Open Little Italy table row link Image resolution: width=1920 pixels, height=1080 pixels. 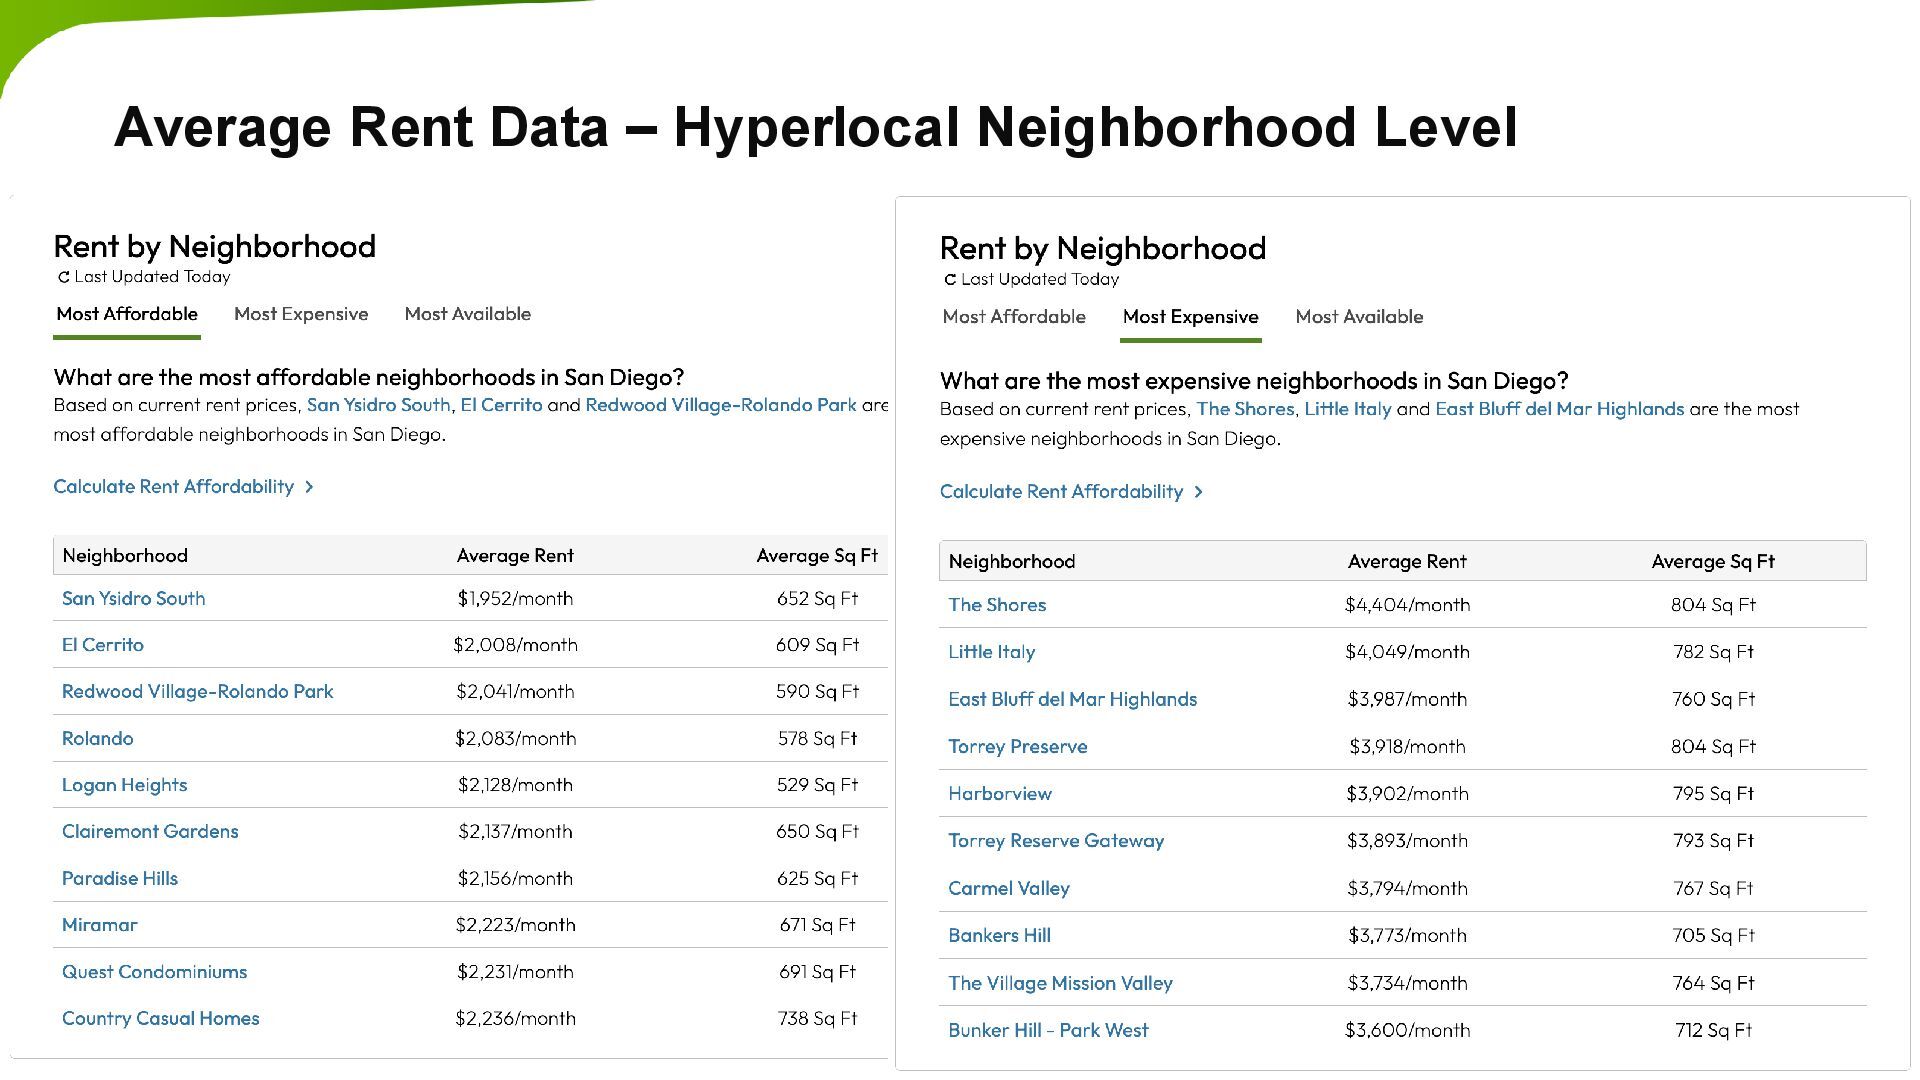click(991, 652)
